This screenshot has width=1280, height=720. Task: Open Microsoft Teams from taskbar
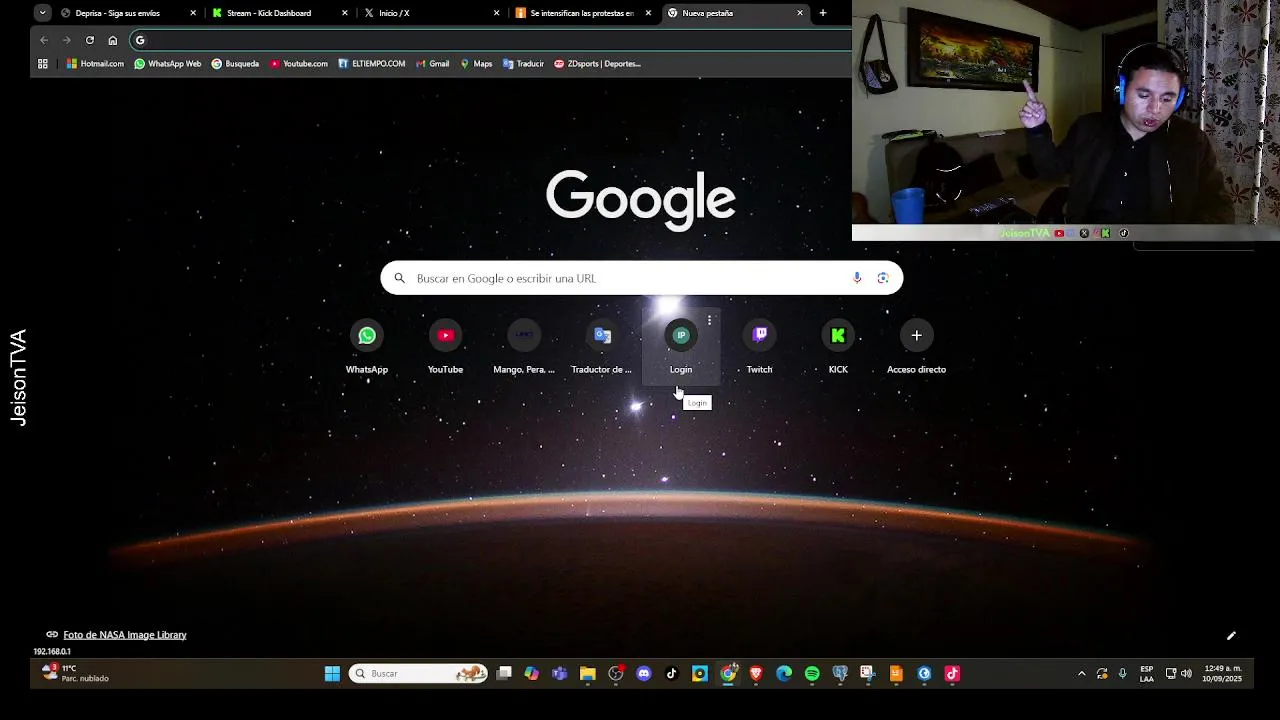[560, 674]
